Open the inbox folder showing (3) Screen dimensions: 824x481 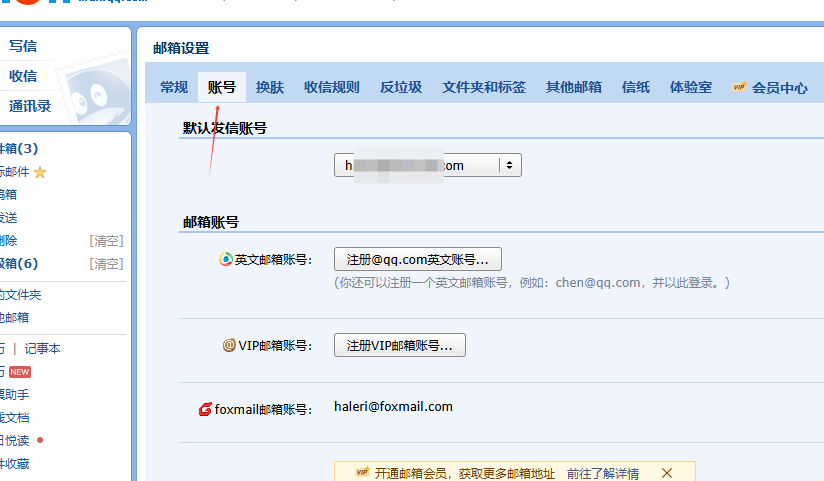(x=19, y=149)
